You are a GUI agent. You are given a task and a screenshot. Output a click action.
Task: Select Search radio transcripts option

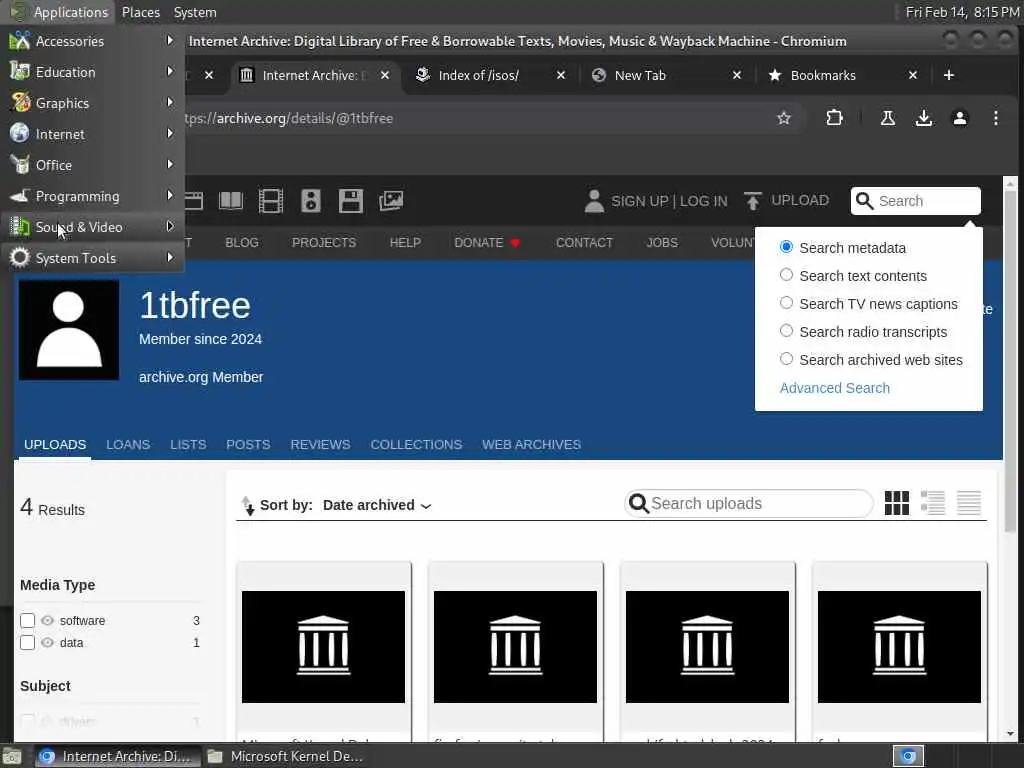(786, 331)
